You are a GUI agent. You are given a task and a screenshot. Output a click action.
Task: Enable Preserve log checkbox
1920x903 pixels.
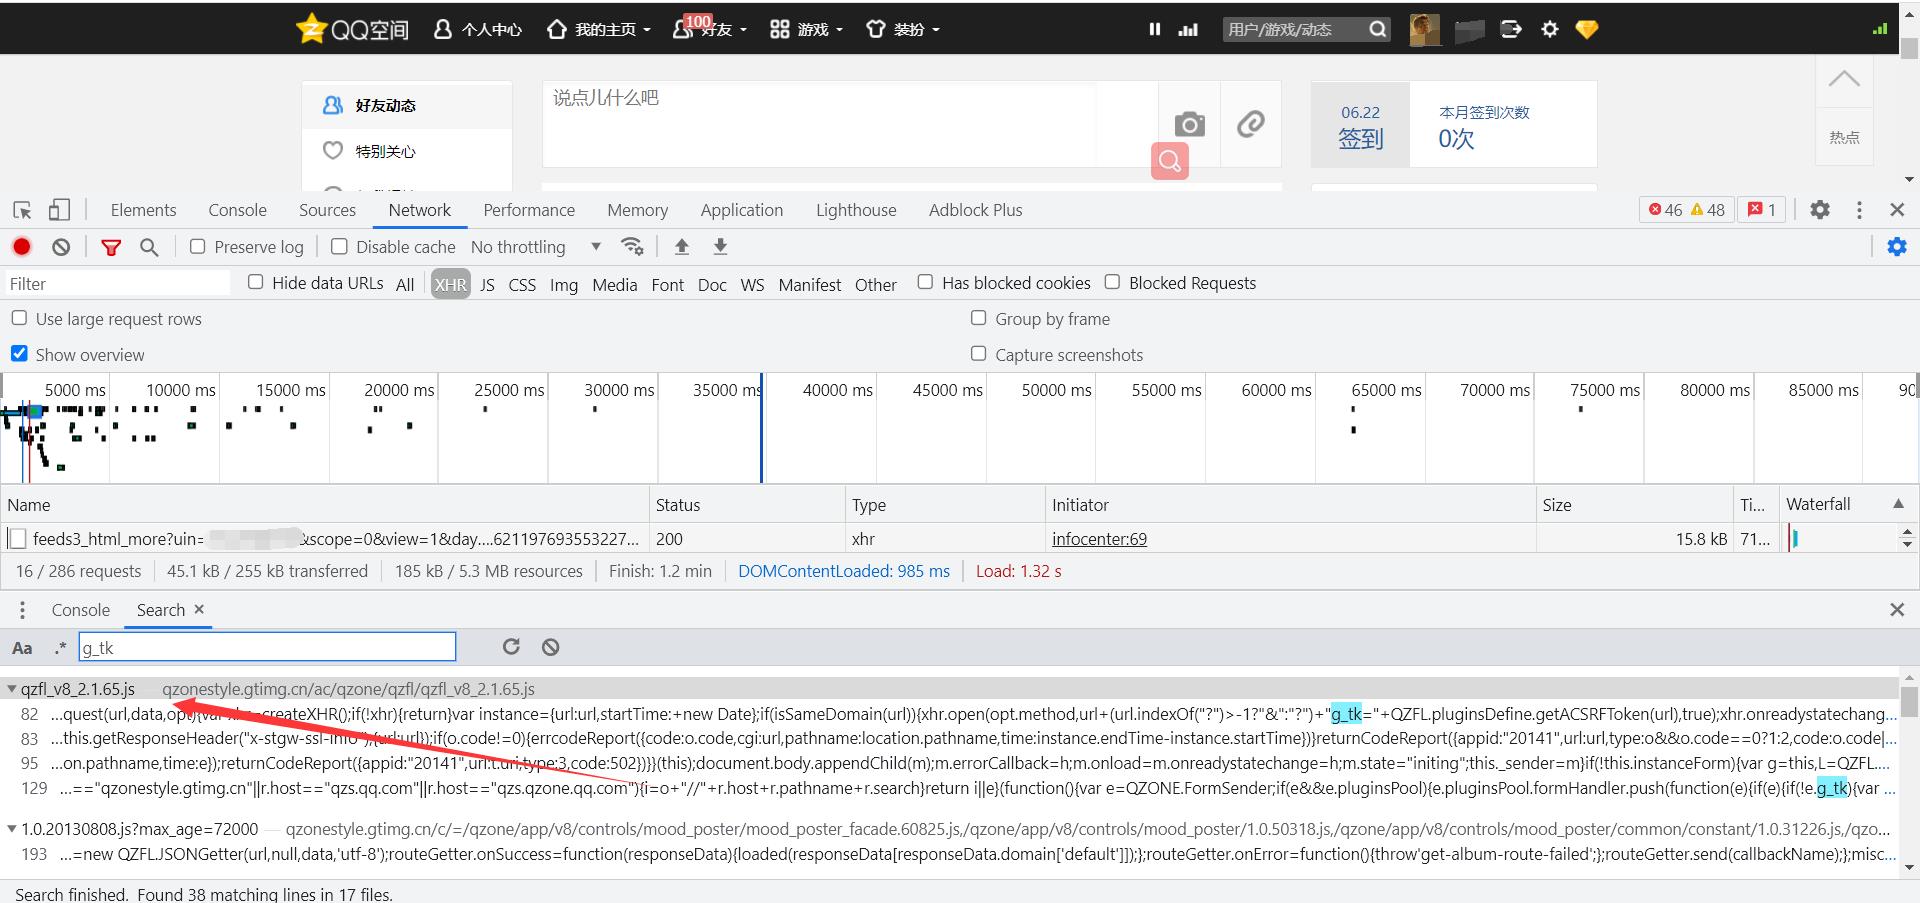coord(198,246)
